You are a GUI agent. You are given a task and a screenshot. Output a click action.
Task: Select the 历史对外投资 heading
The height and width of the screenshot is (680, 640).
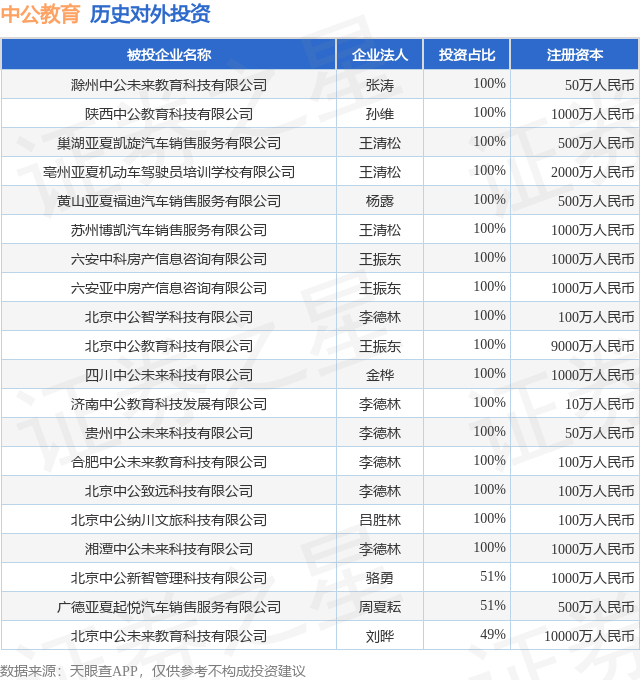tap(150, 14)
